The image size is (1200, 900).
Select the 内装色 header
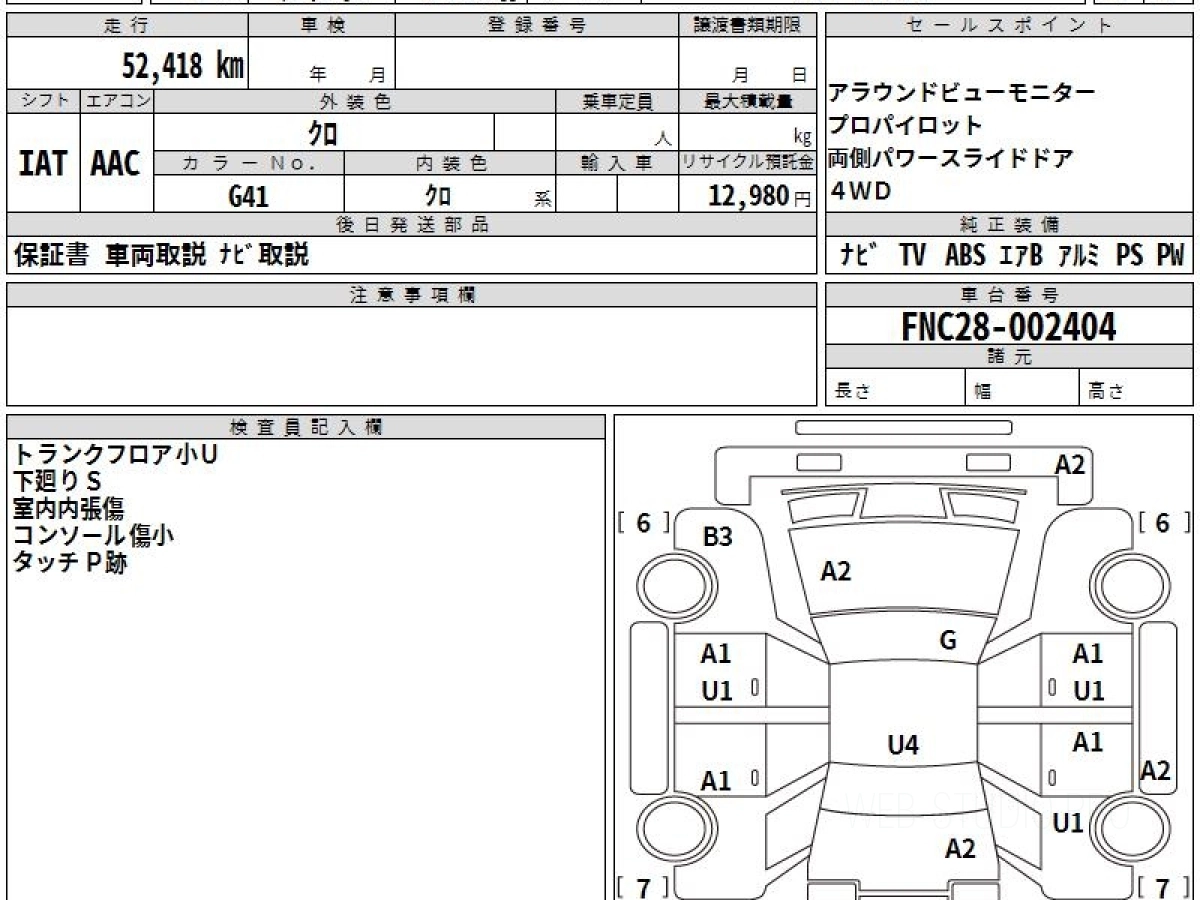coord(450,163)
